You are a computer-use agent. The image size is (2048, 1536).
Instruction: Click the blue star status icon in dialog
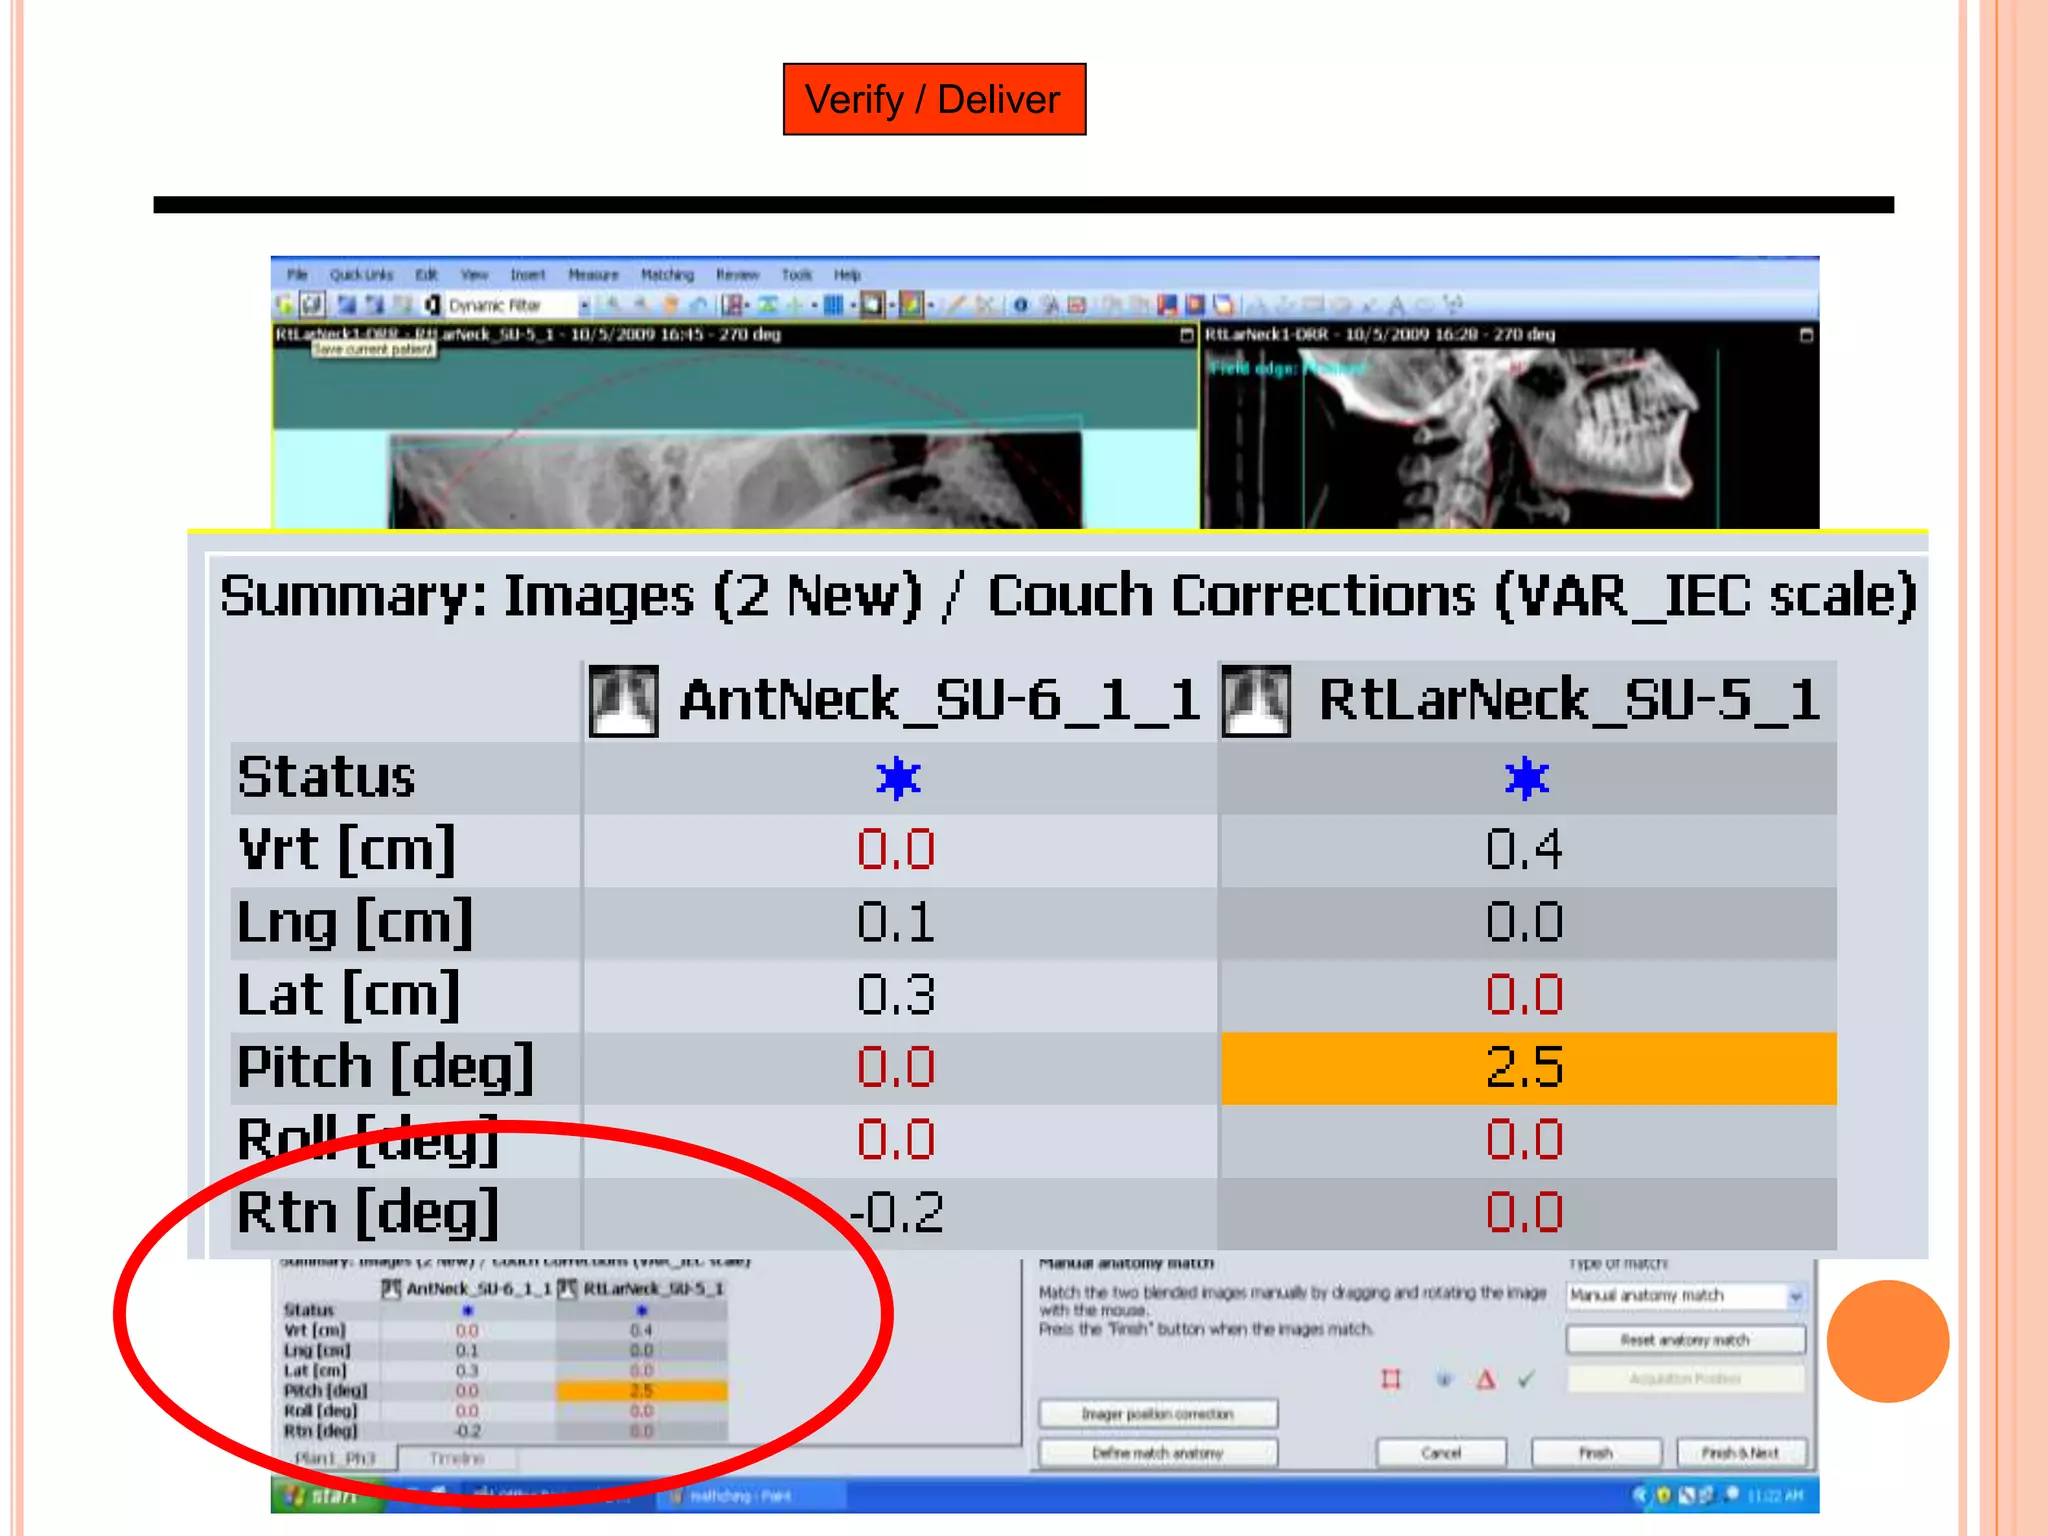pyautogui.click(x=1443, y=1380)
